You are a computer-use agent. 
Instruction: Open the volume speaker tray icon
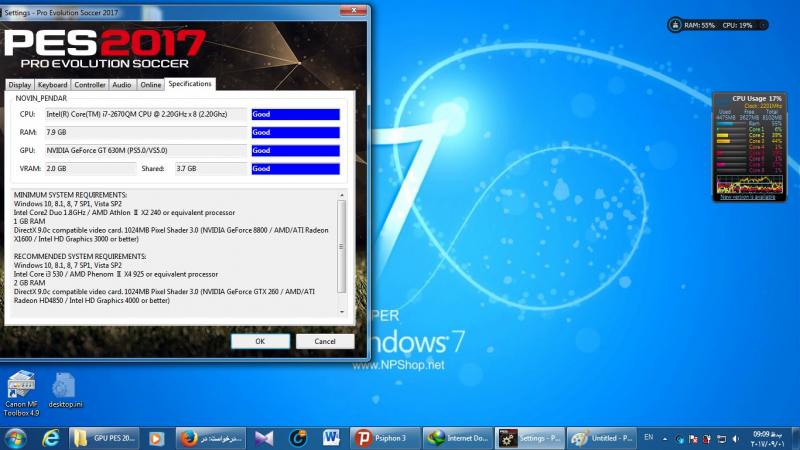[736, 439]
